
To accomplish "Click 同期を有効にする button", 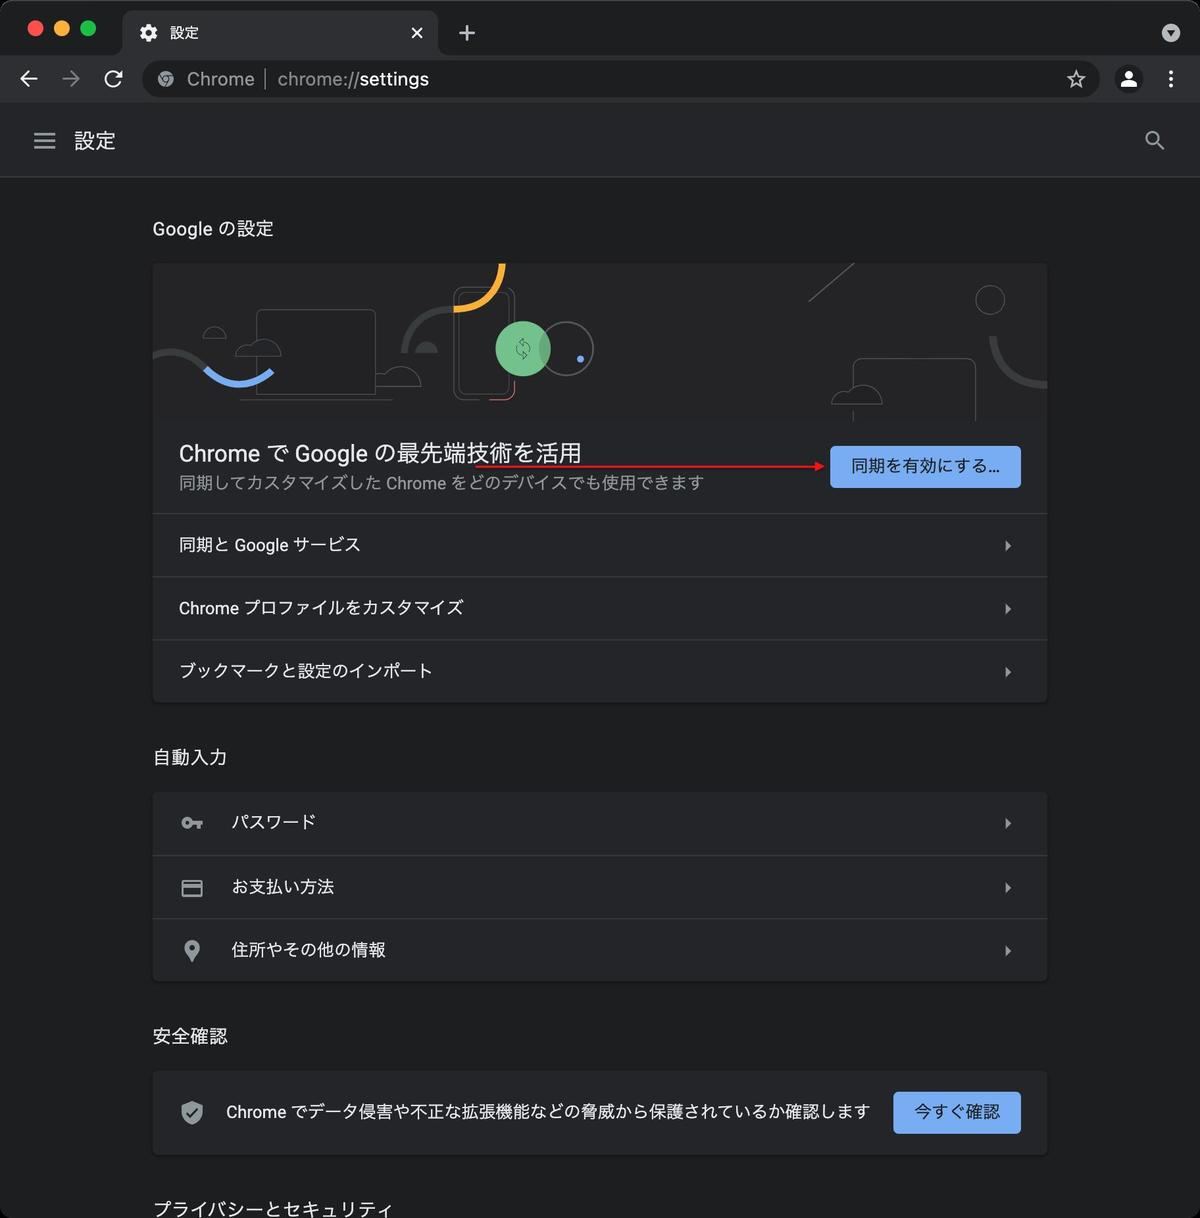I will click(925, 467).
